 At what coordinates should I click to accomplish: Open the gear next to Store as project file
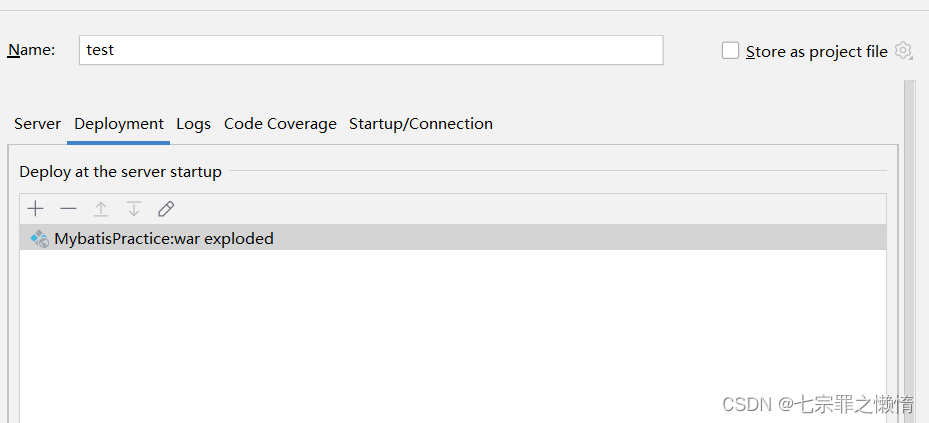pos(904,51)
